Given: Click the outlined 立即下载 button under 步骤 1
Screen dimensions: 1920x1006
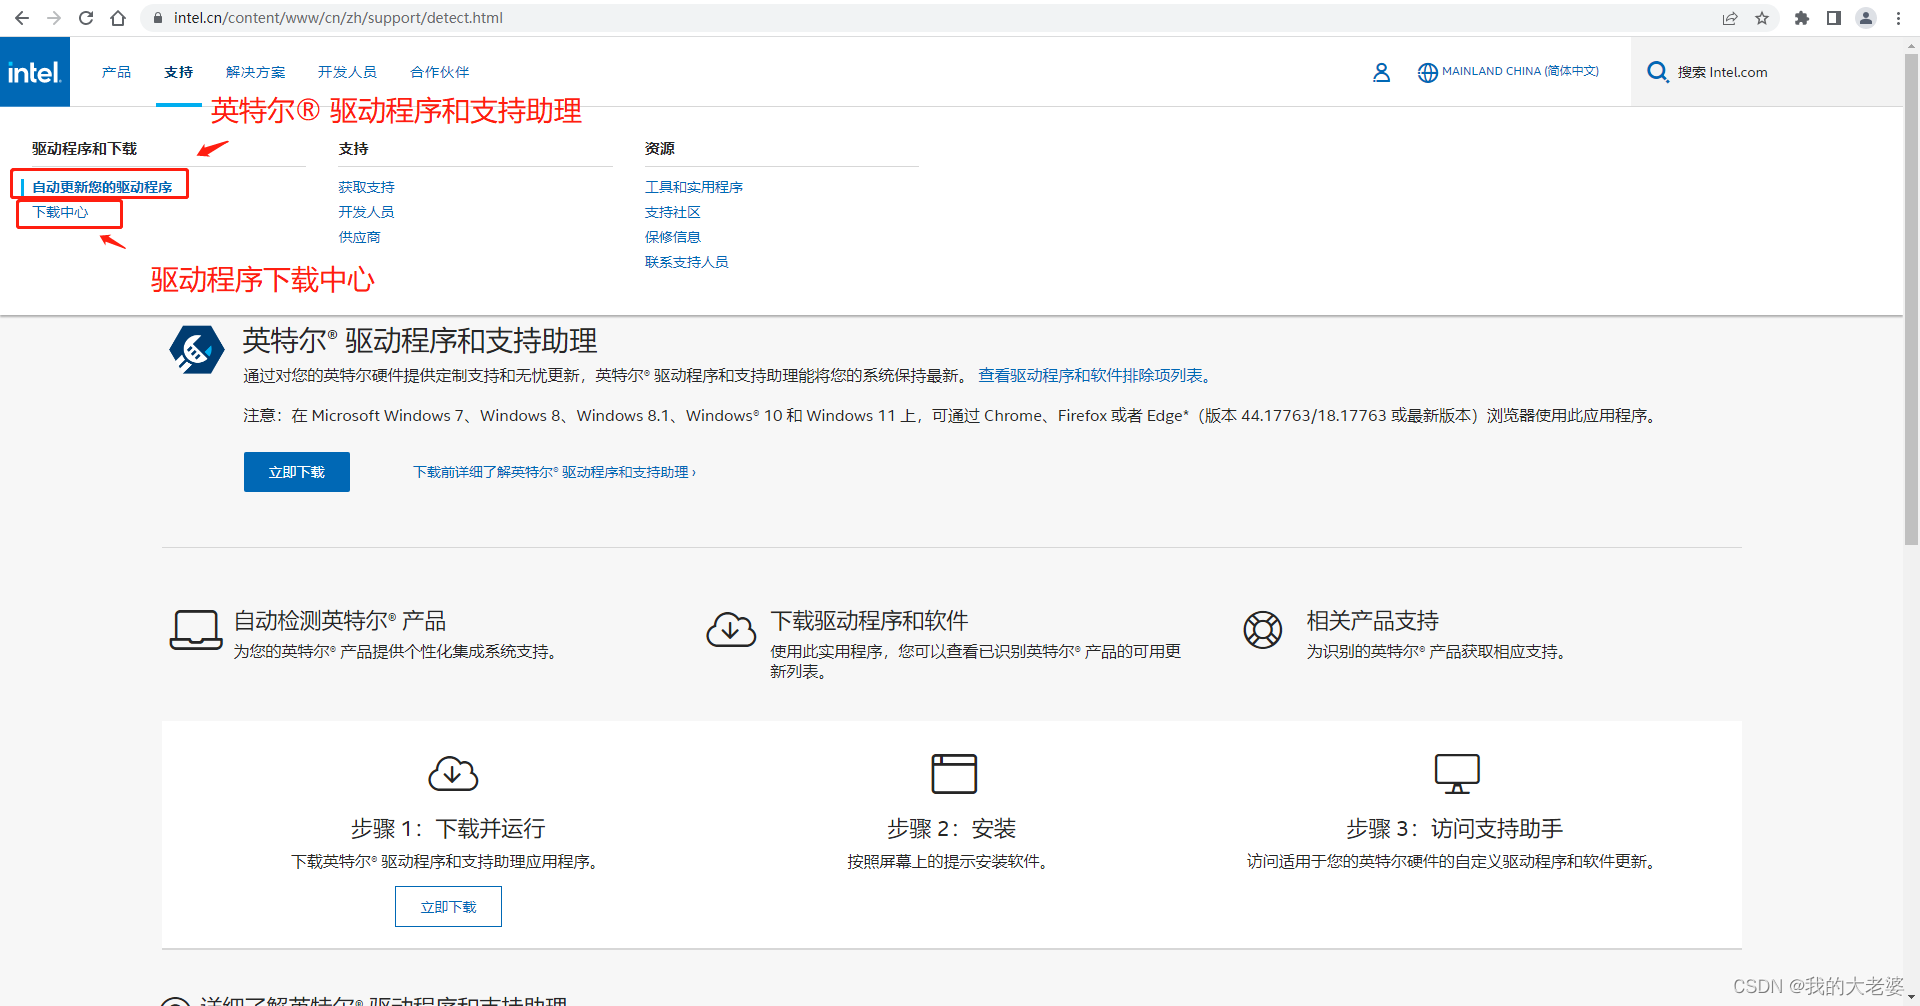Looking at the screenshot, I should [448, 907].
